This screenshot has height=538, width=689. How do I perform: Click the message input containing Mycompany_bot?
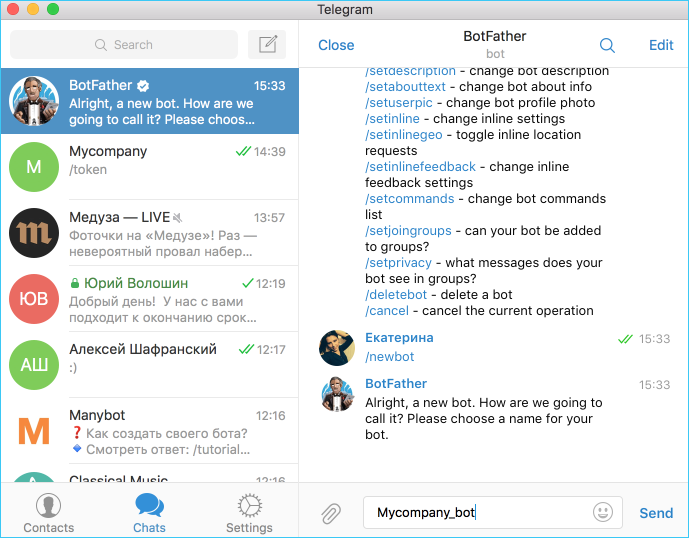[493, 513]
